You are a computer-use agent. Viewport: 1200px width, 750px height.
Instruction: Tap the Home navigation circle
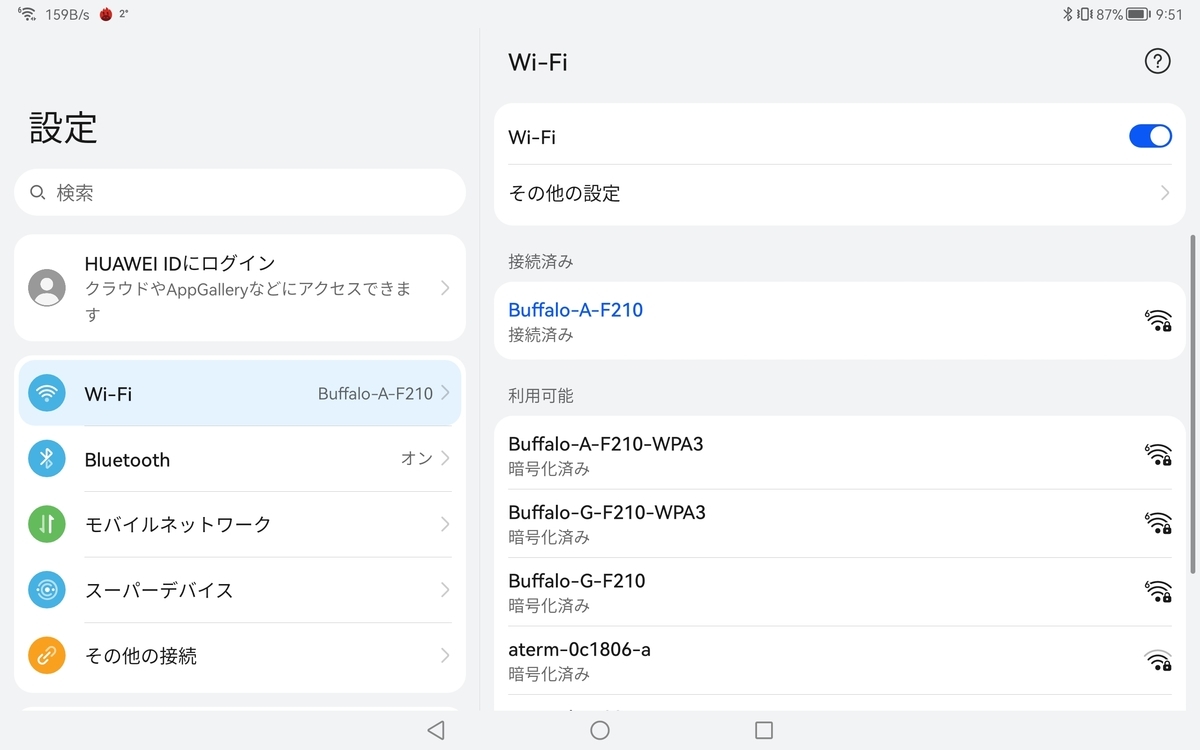(x=600, y=730)
